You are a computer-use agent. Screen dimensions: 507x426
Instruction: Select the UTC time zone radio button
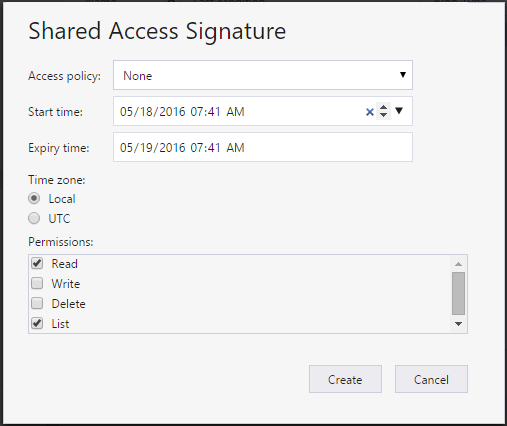coord(34,218)
